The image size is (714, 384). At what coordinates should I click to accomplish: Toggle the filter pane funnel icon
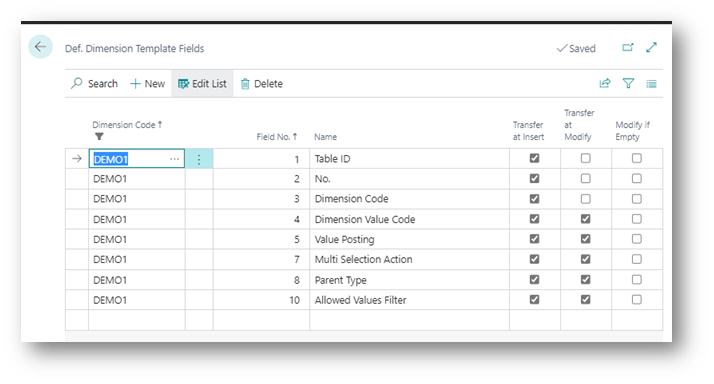(x=628, y=83)
